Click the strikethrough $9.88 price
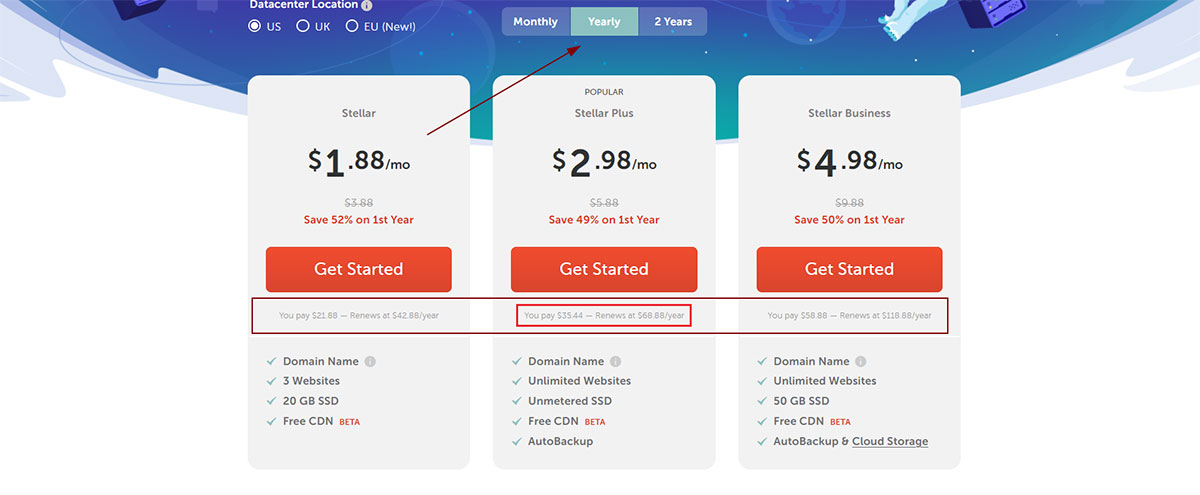Viewport: 1200px width, 495px height. pos(849,203)
